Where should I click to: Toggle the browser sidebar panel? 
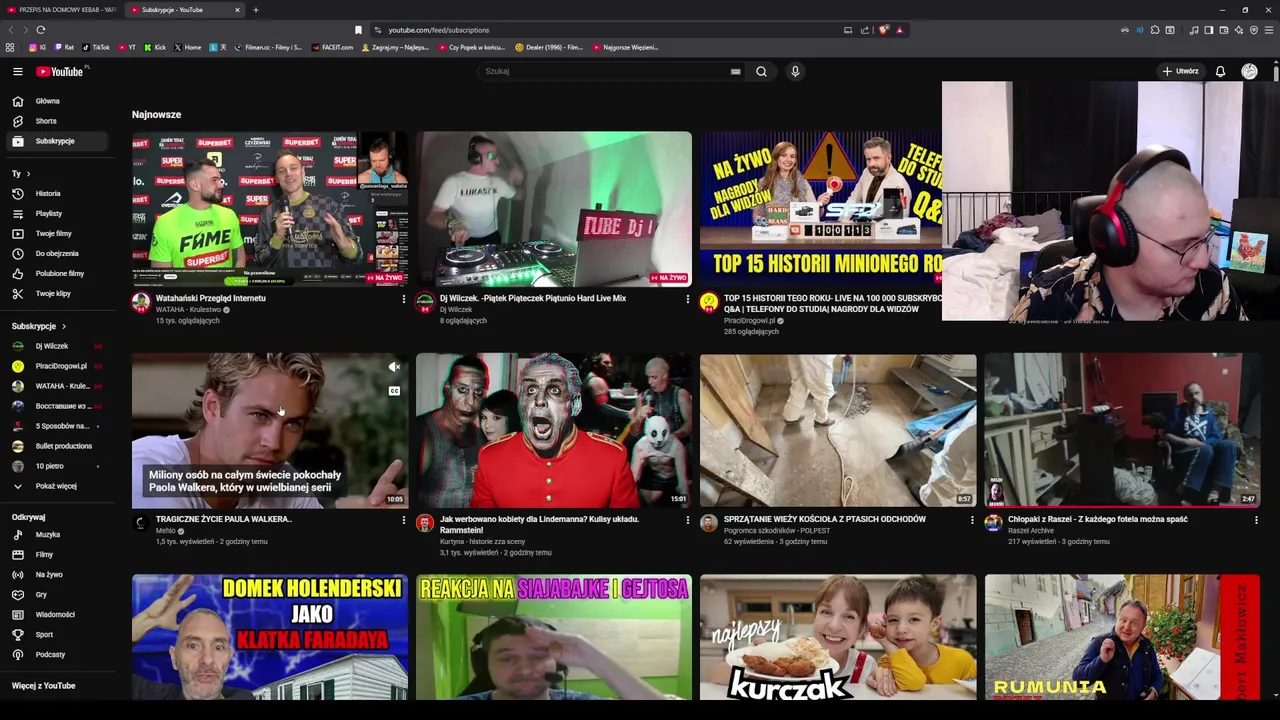click(1209, 30)
